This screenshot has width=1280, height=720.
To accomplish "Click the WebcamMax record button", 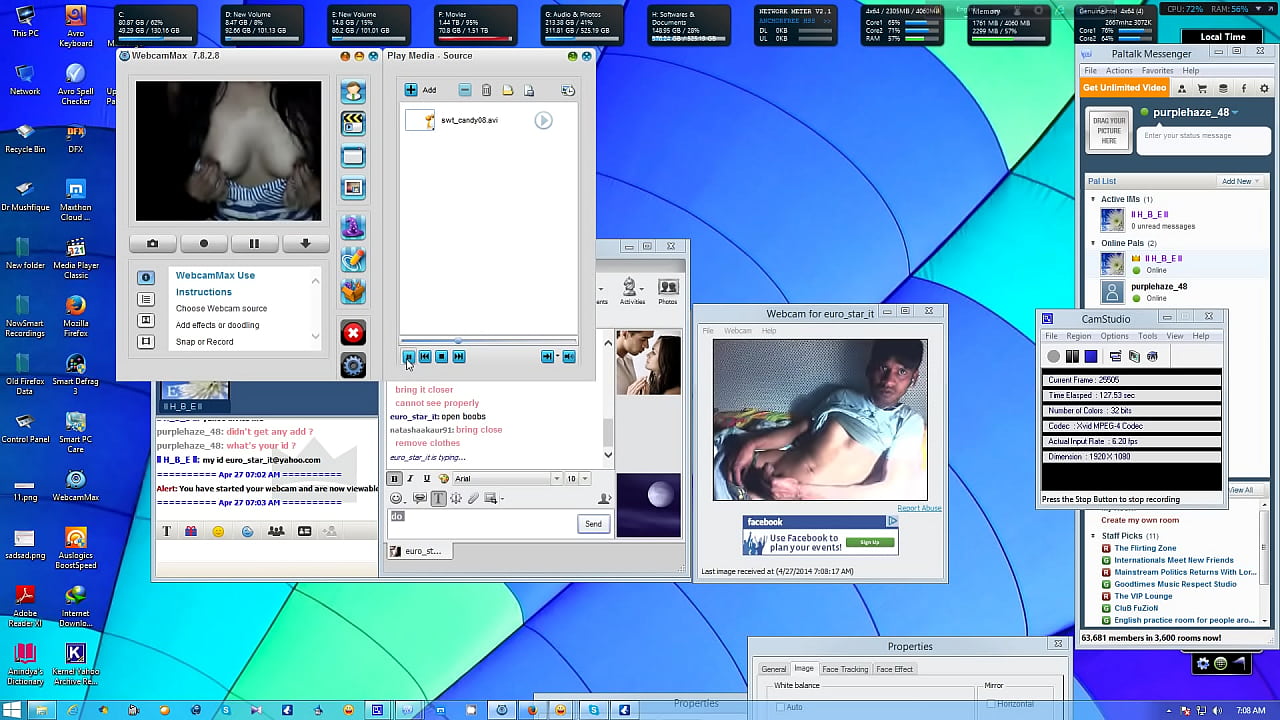I will 203,243.
